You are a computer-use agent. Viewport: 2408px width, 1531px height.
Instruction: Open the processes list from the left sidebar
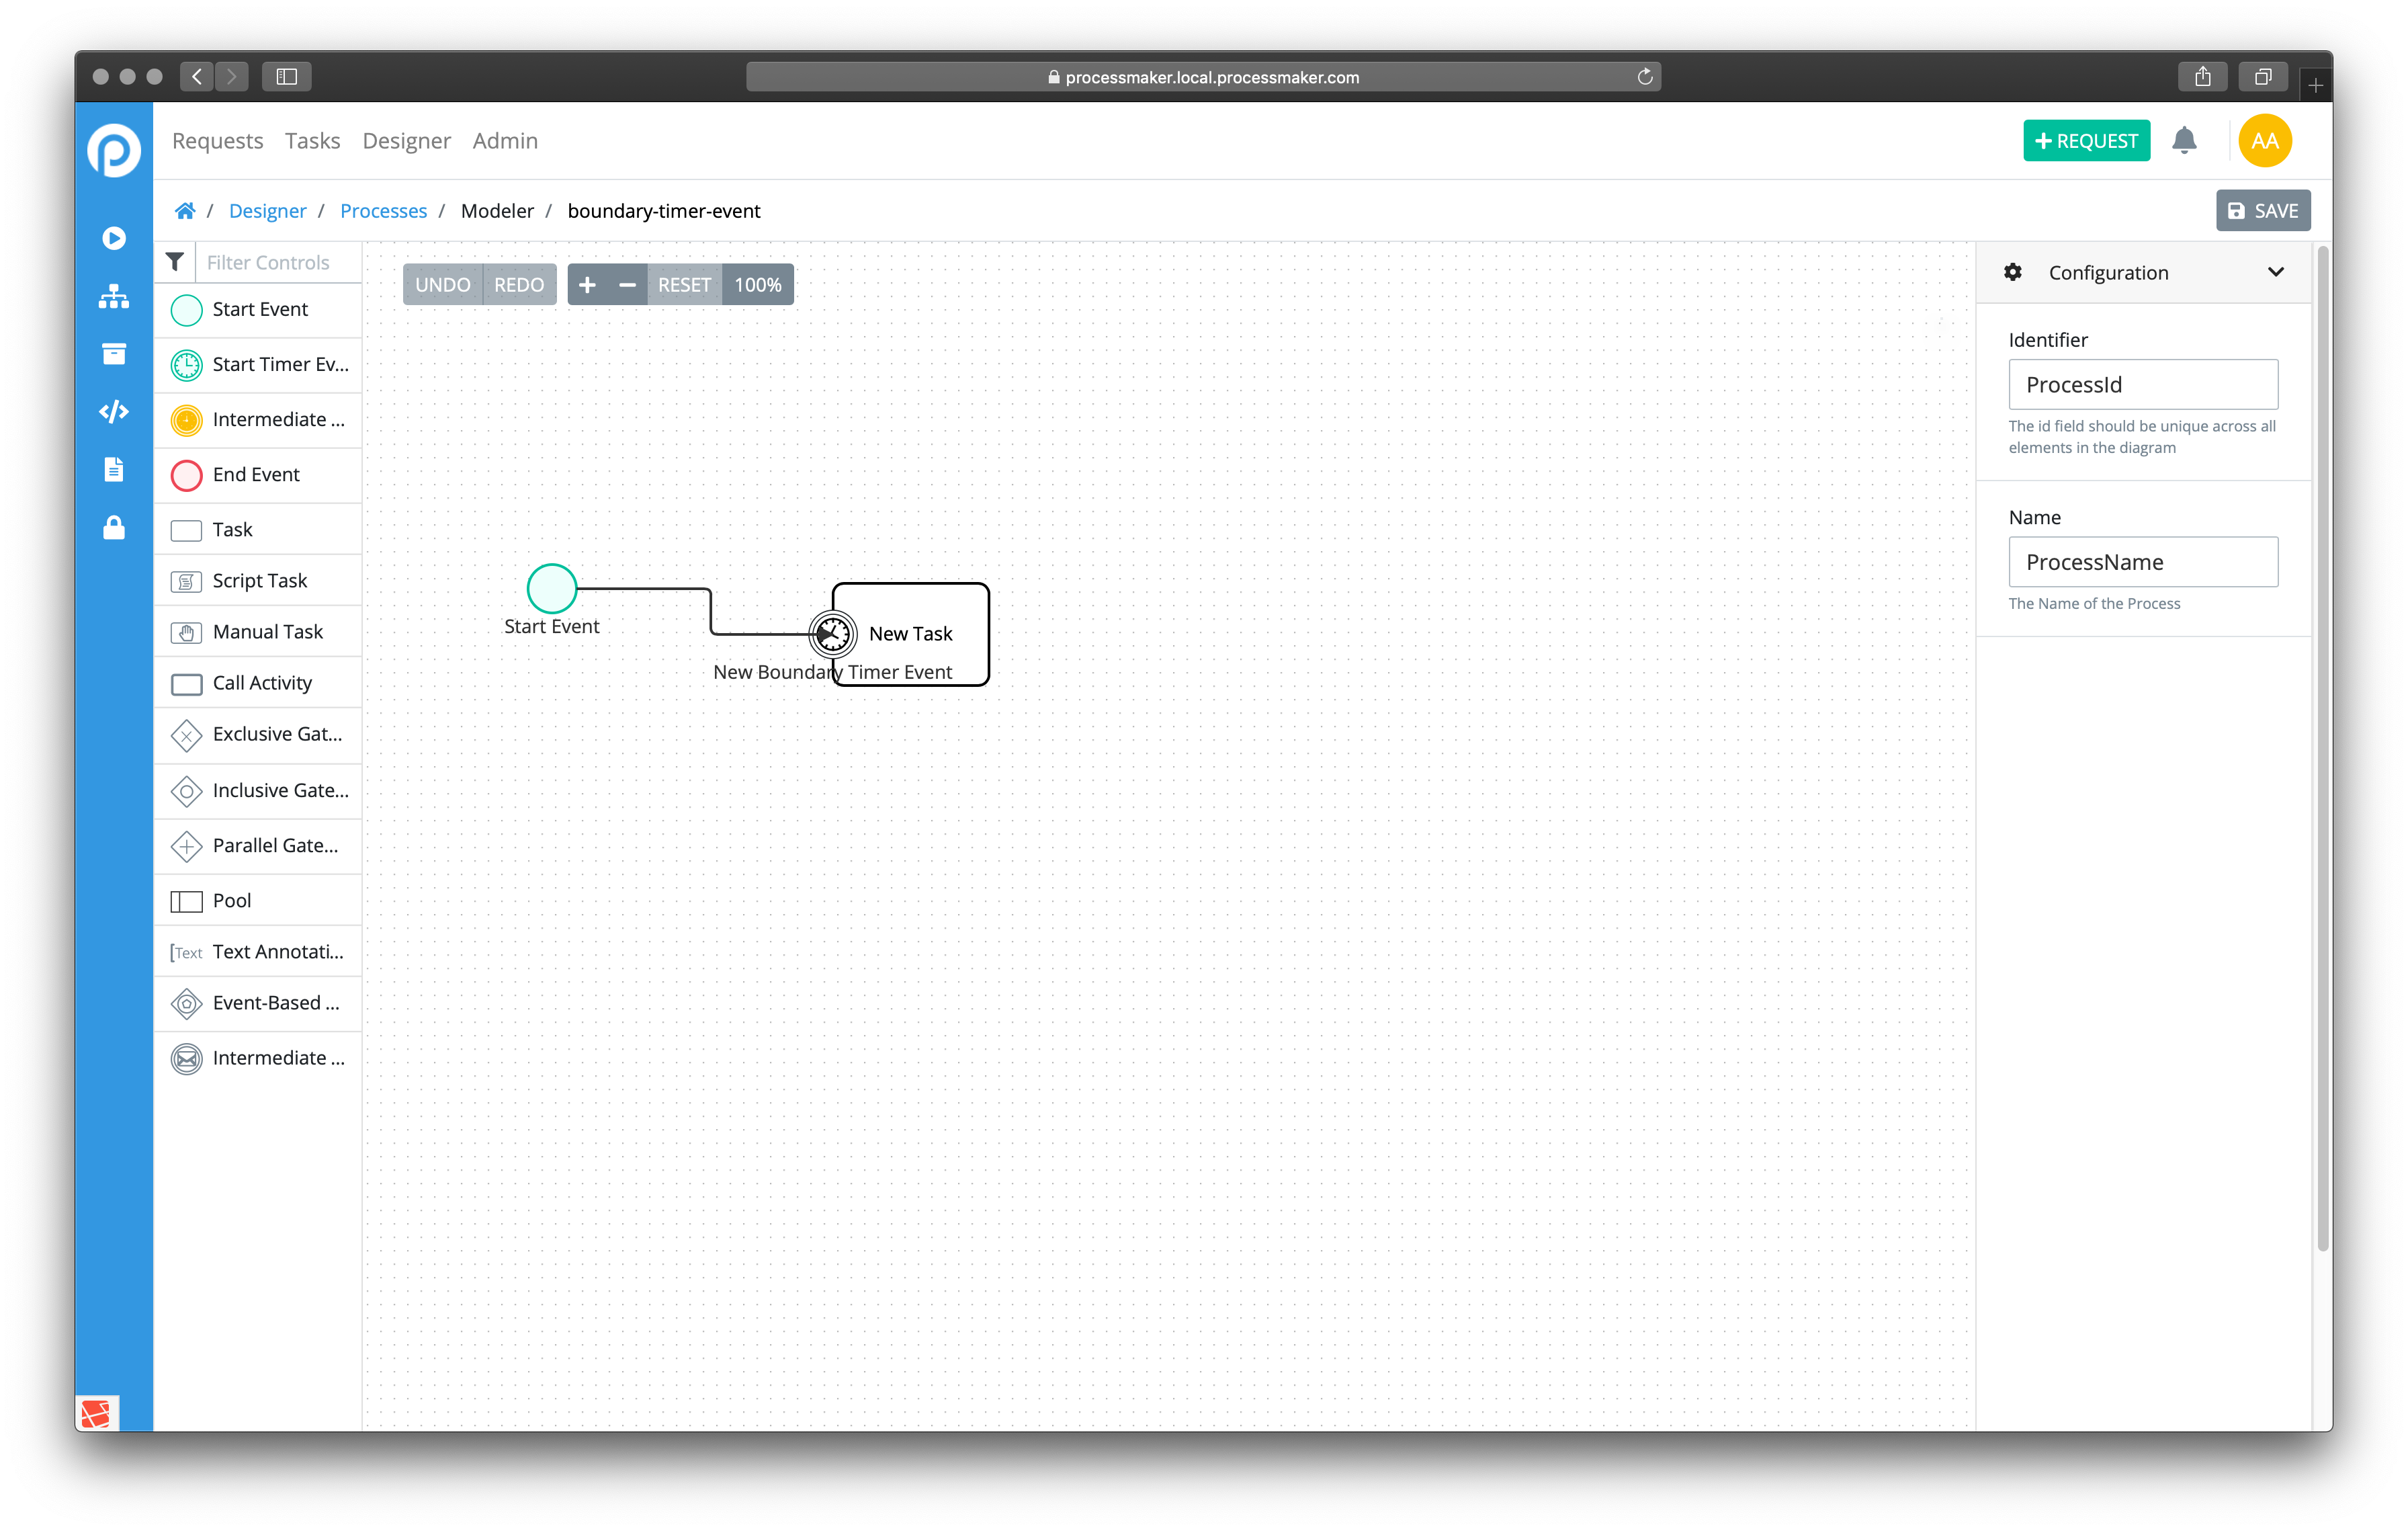click(114, 297)
